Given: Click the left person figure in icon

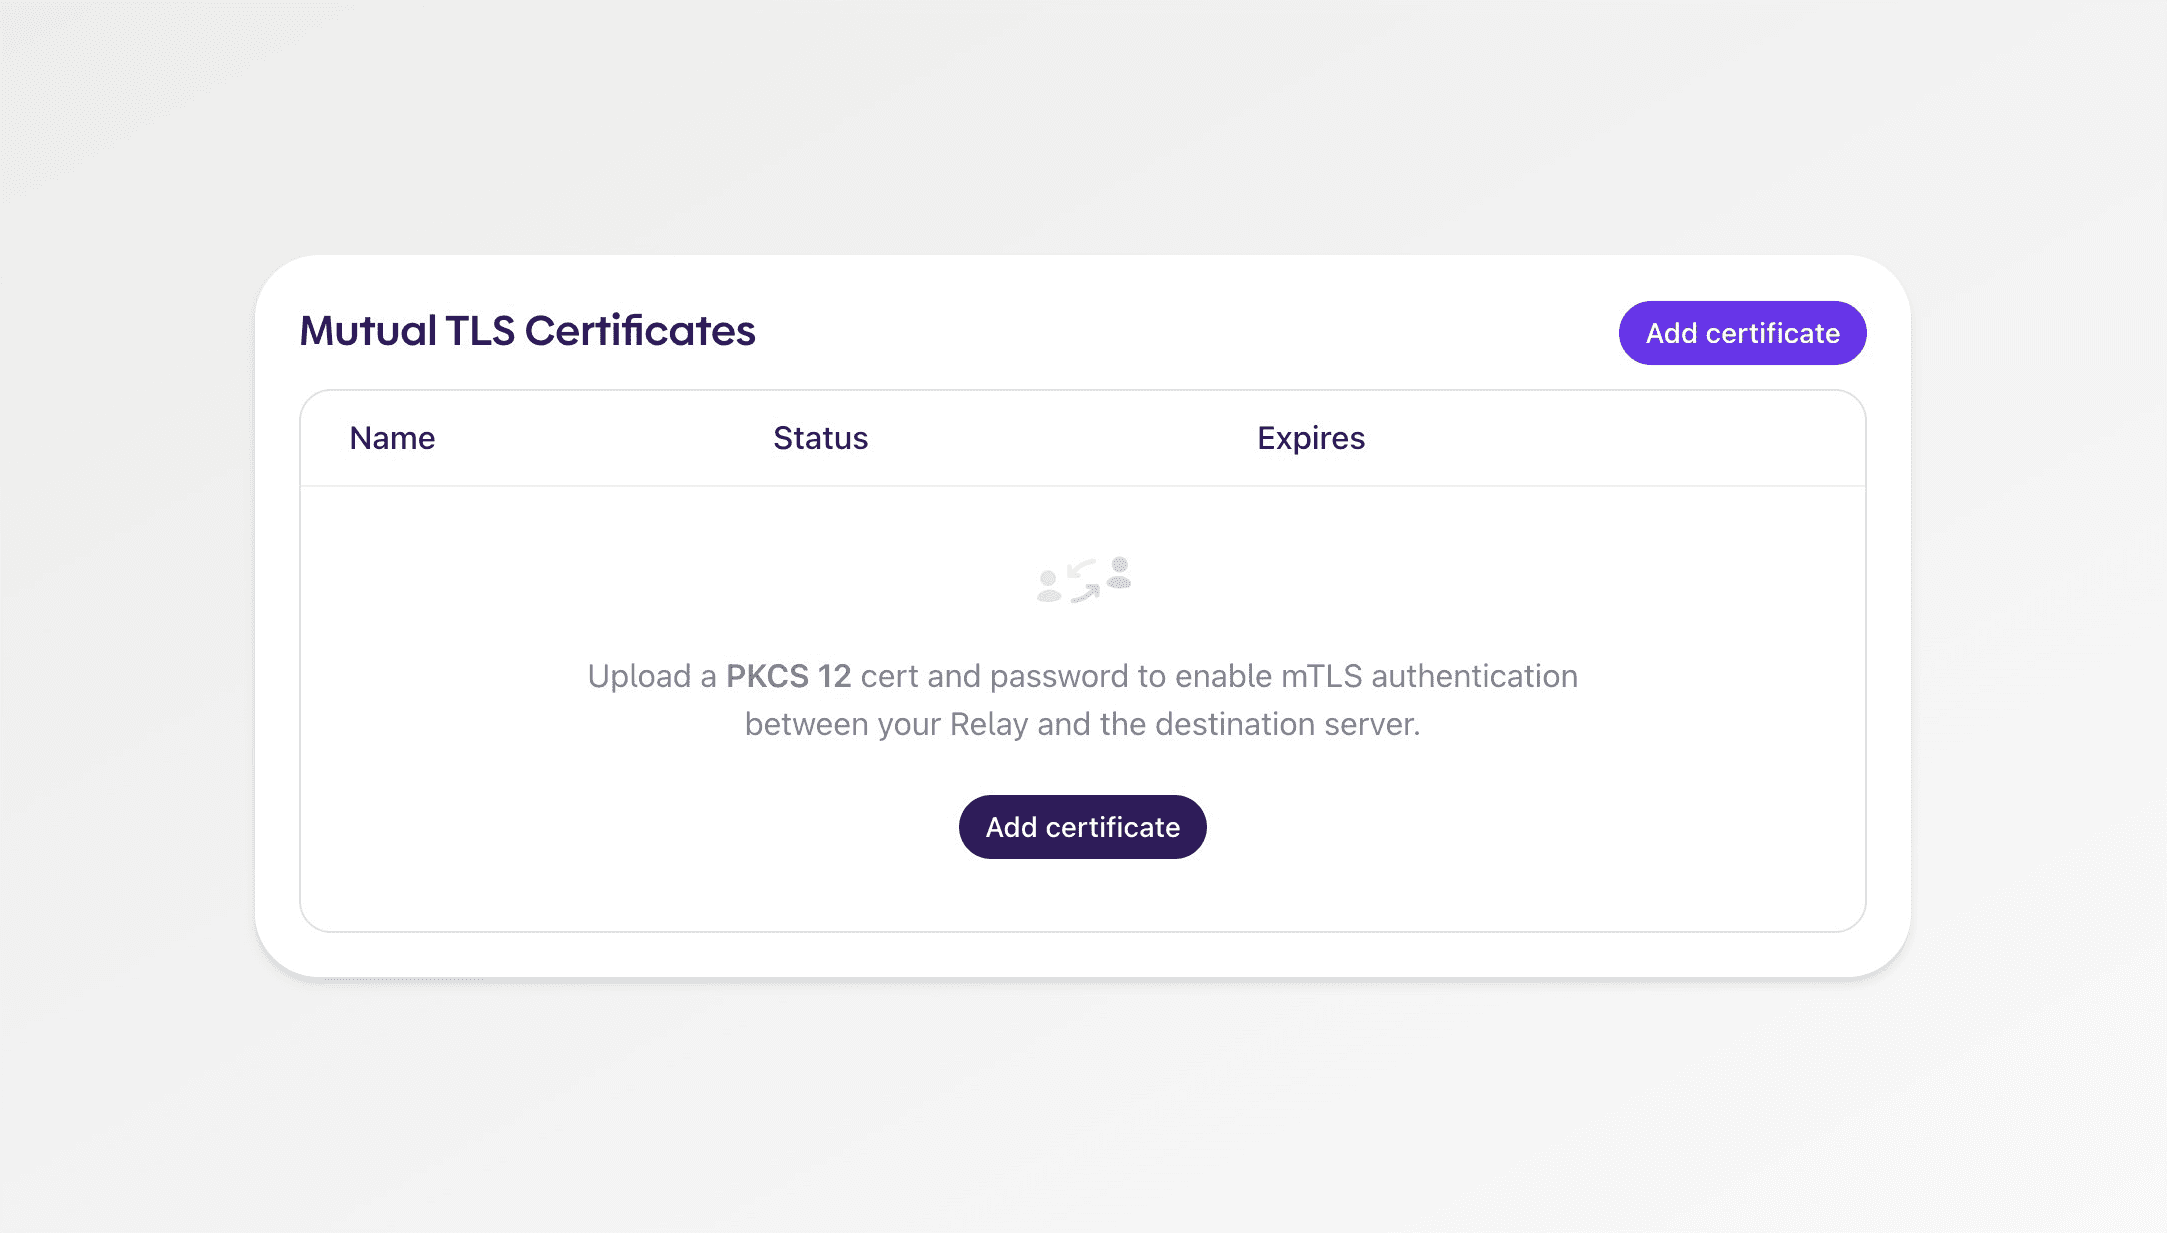Looking at the screenshot, I should click(x=1049, y=586).
